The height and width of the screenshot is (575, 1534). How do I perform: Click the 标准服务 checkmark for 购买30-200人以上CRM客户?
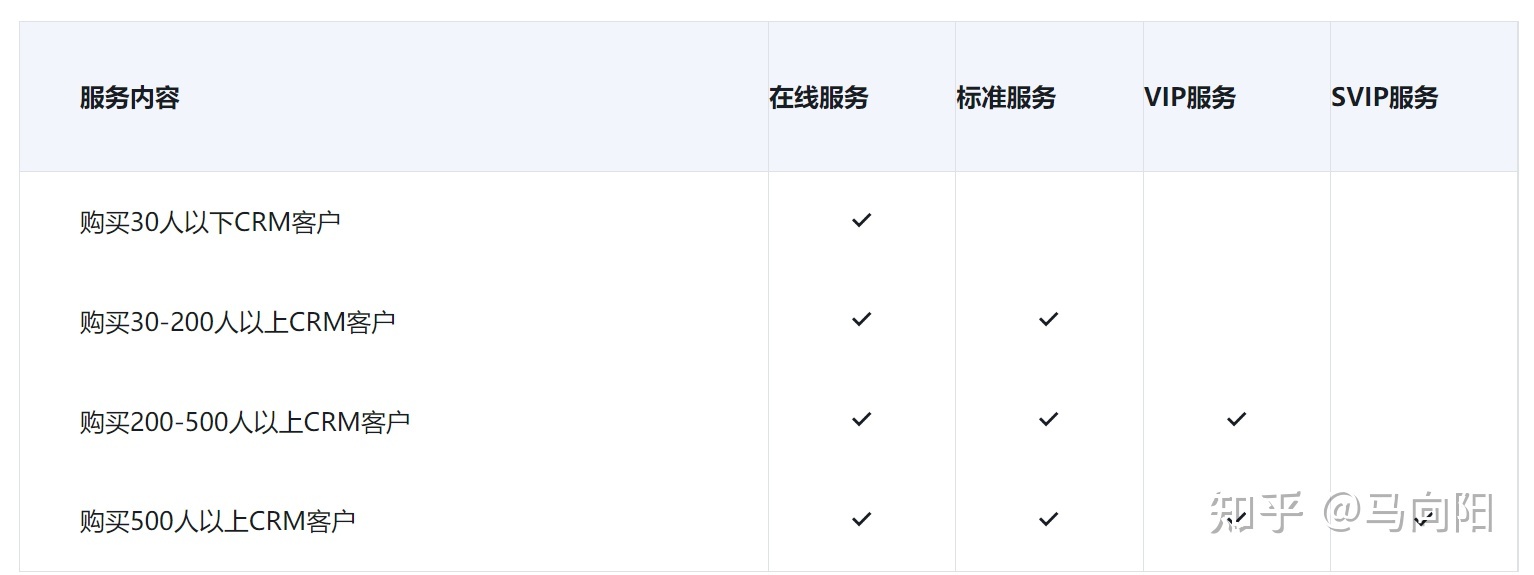1048,320
